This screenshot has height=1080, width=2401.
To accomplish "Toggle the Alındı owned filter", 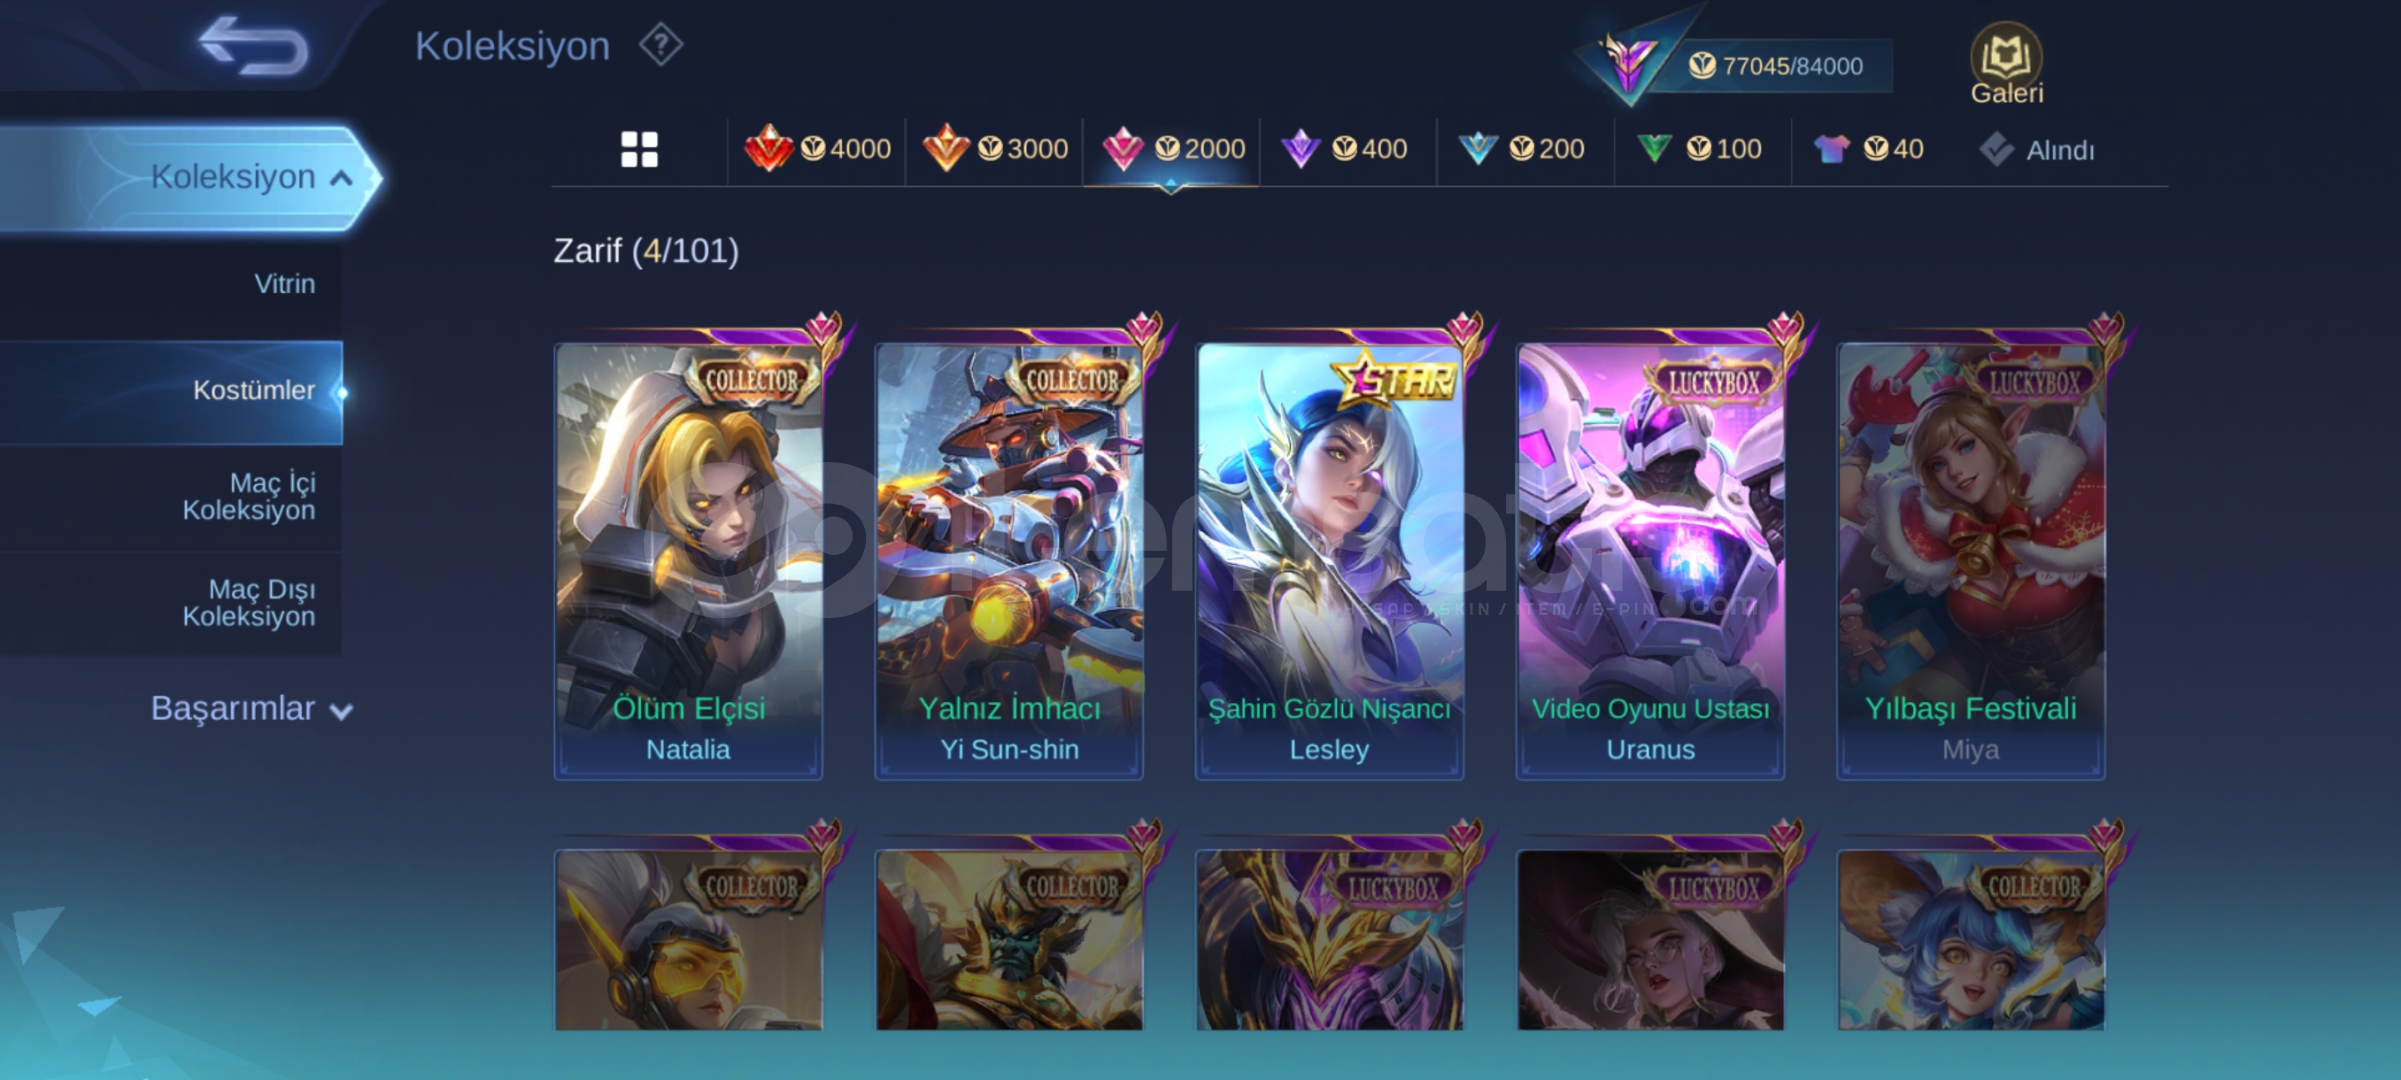I will coord(2036,150).
